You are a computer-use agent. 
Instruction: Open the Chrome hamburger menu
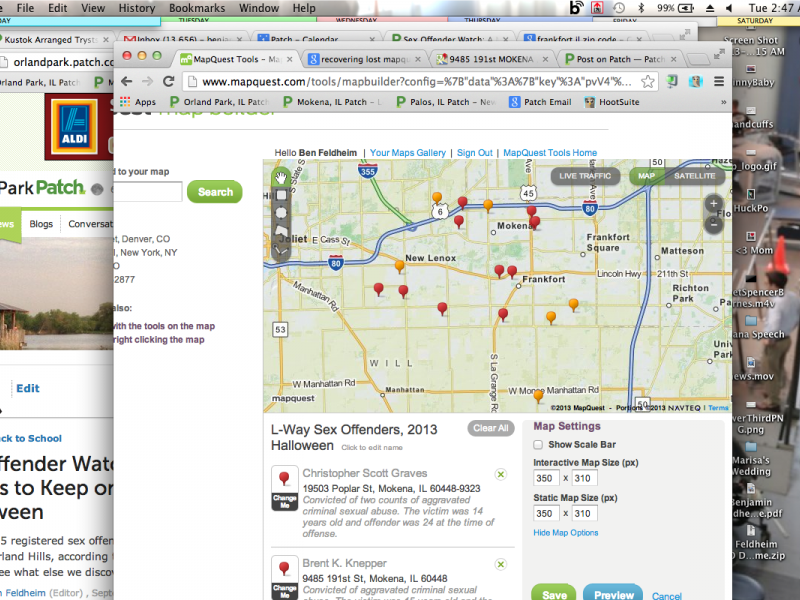pyautogui.click(x=719, y=82)
